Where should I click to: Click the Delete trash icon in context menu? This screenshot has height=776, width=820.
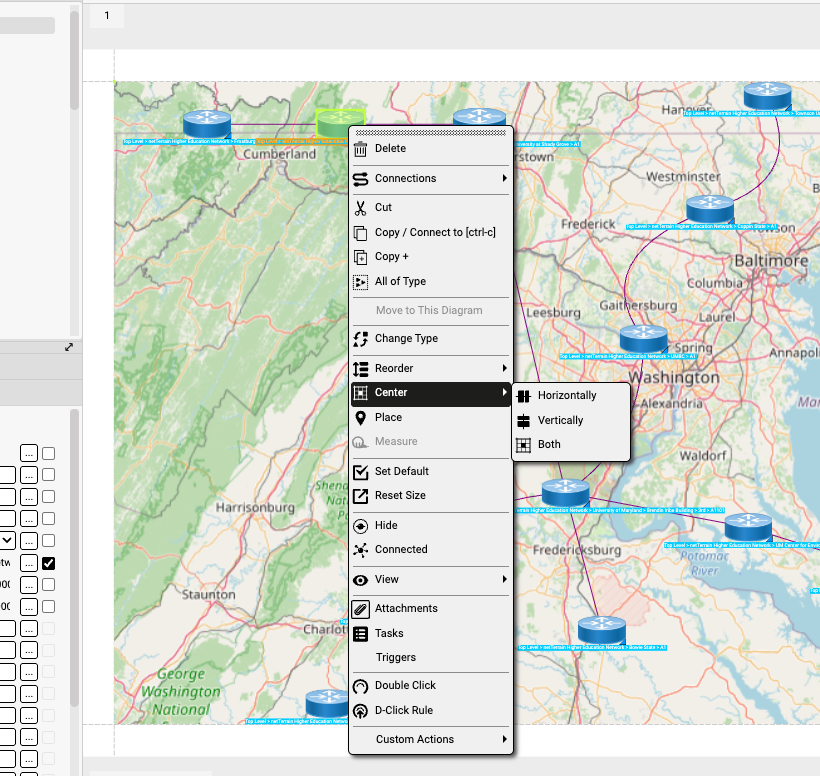[x=361, y=149]
